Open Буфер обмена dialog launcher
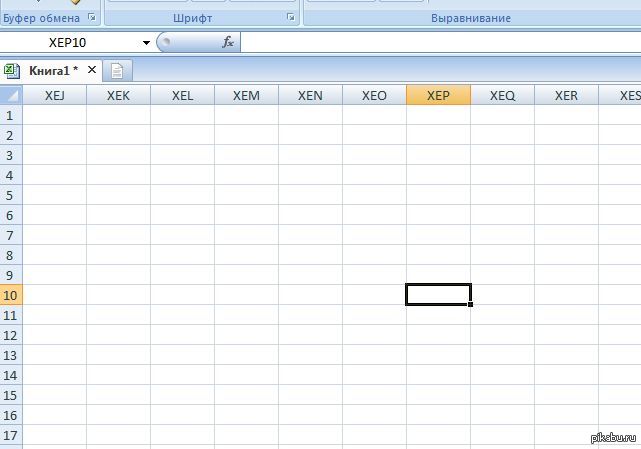 (x=92, y=18)
